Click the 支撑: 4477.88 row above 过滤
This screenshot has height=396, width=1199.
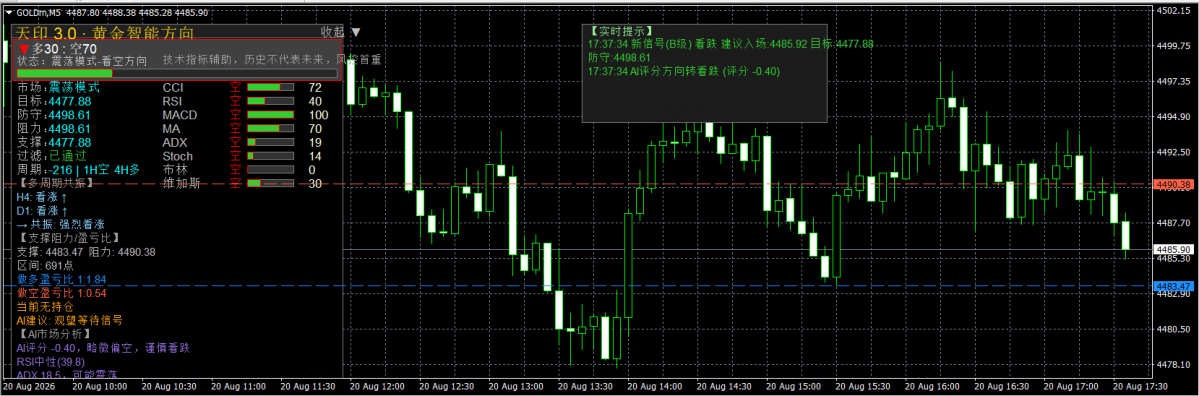tap(54, 143)
